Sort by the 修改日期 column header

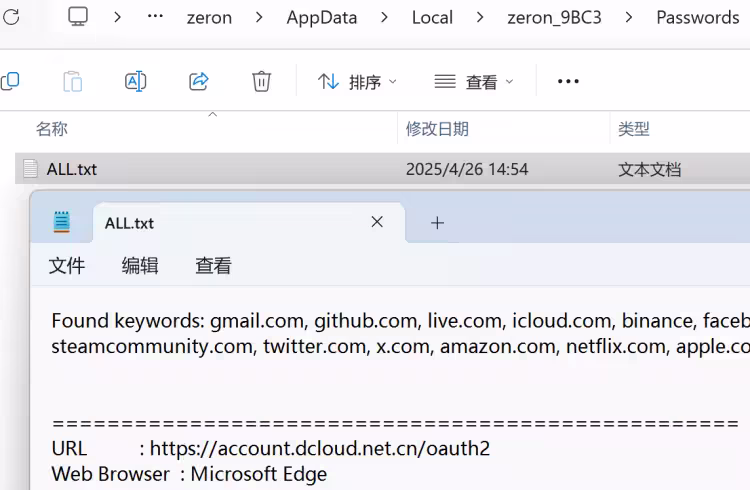pyautogui.click(x=437, y=129)
